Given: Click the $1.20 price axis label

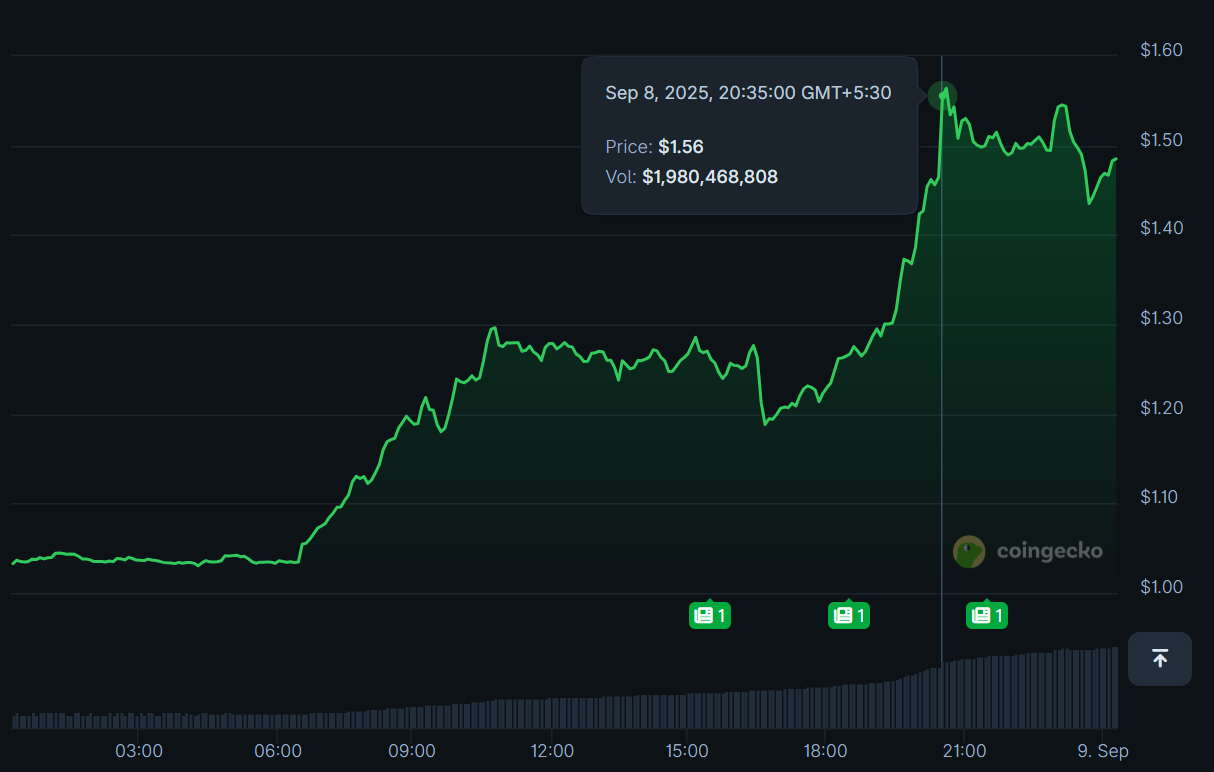Looking at the screenshot, I should click(x=1161, y=408).
